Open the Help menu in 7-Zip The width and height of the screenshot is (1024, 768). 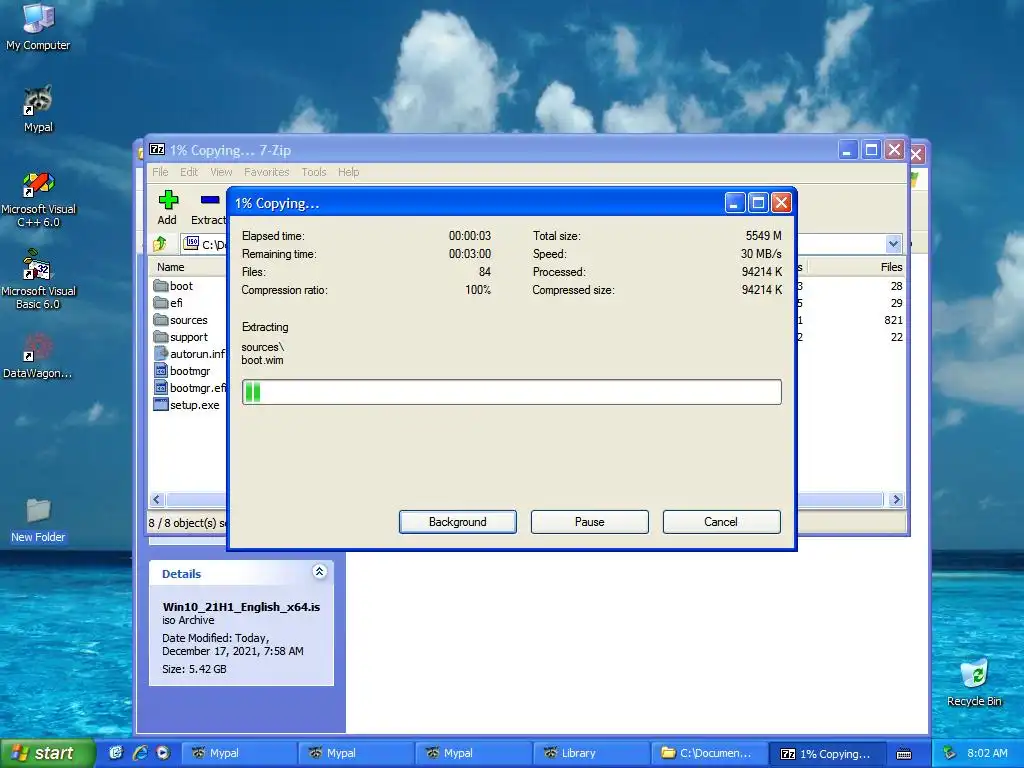pyautogui.click(x=348, y=172)
